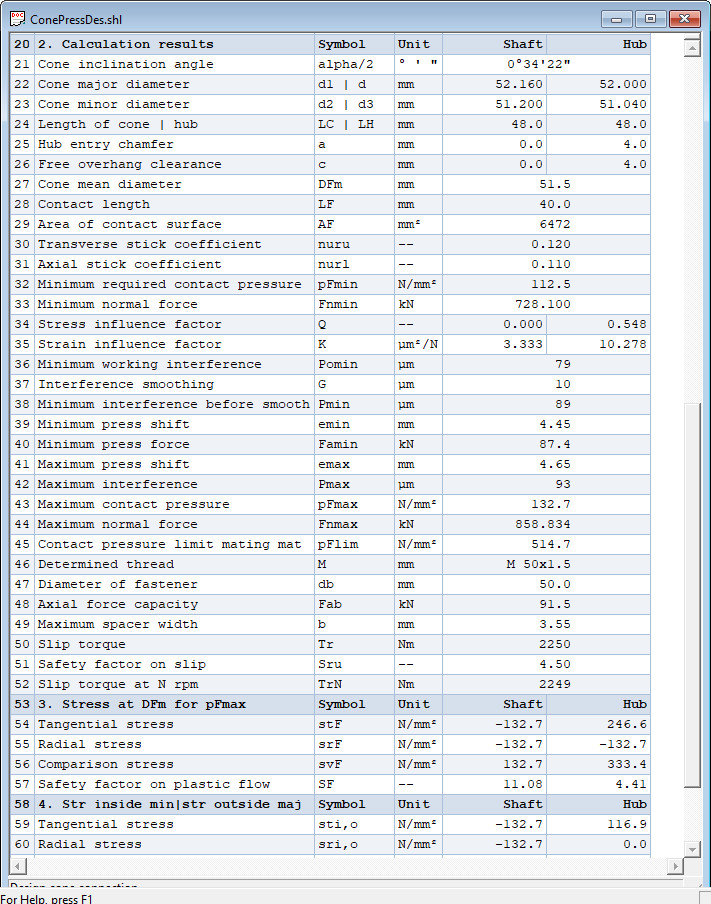Select Hub comparison stress value 333.4
The width and height of the screenshot is (711, 904).
point(626,764)
